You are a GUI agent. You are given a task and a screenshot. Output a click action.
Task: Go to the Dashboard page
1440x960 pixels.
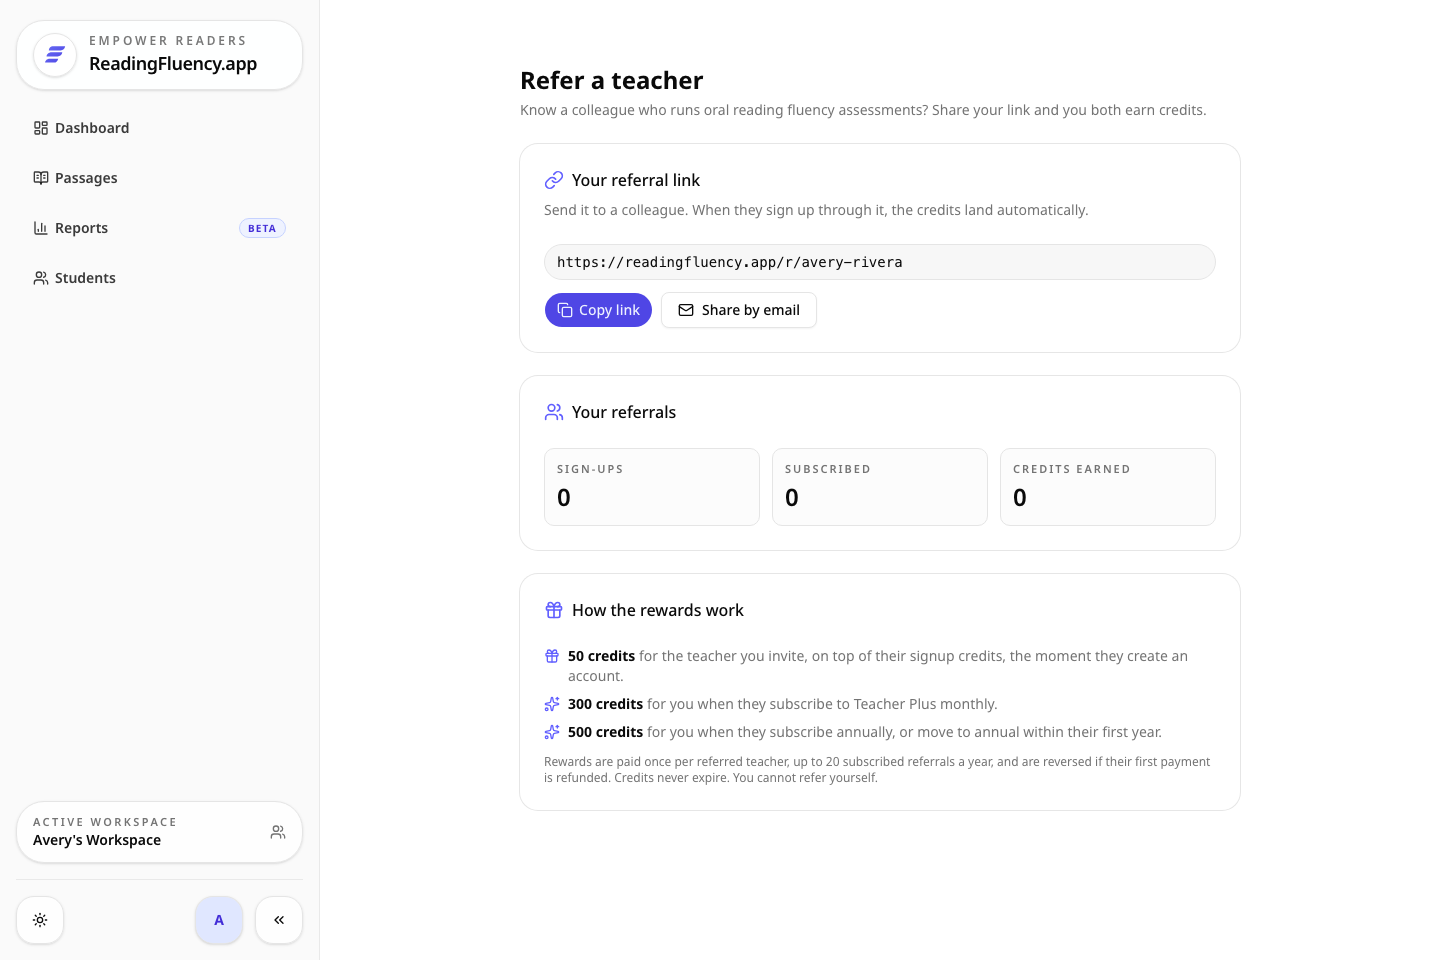coord(159,128)
